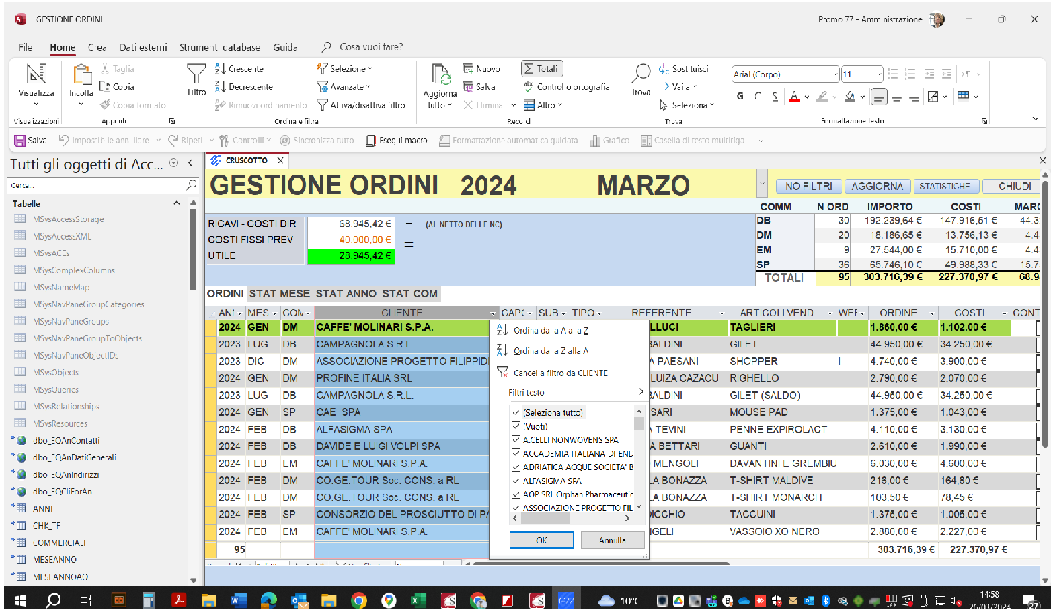The width and height of the screenshot is (1057, 609).
Task: Open the File menu
Action: click(x=25, y=47)
